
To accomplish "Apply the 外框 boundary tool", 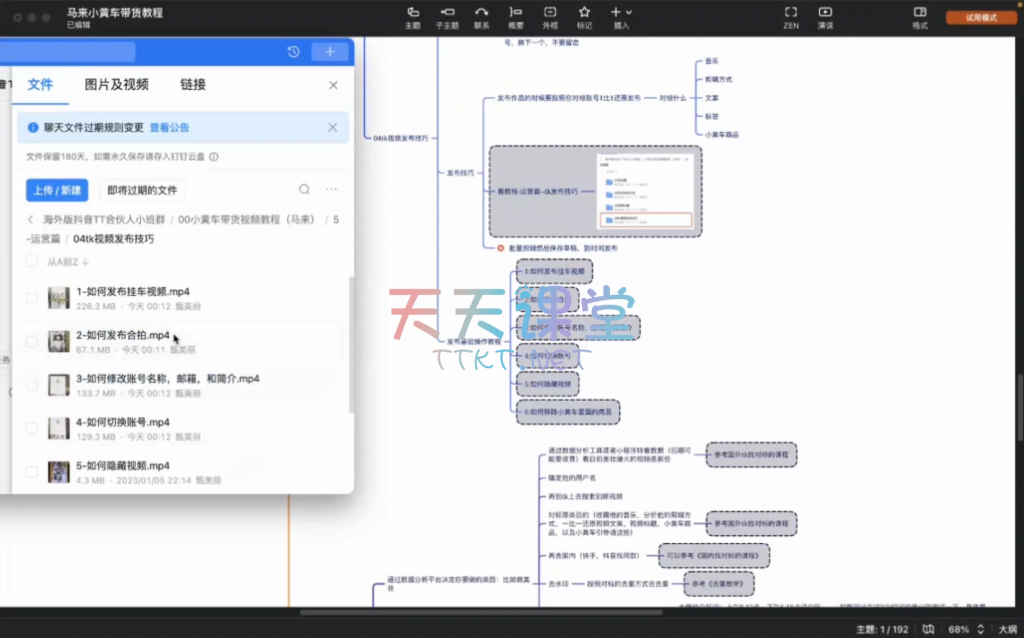I will (x=550, y=16).
